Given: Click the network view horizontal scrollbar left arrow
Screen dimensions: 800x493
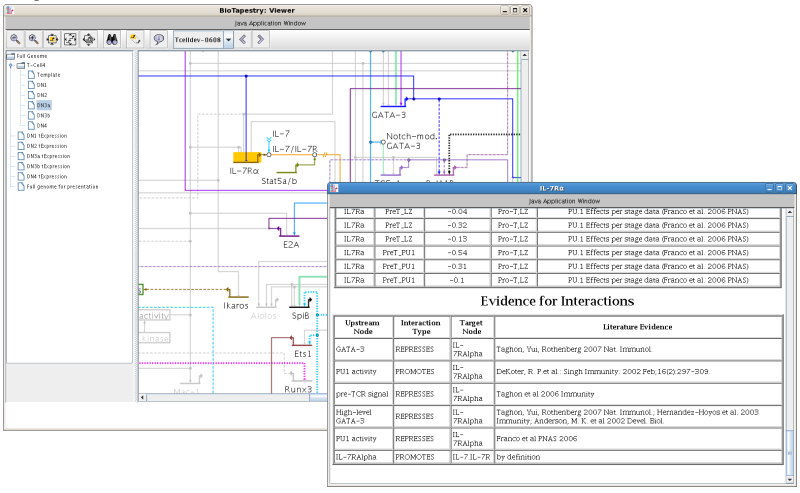Looking at the screenshot, I should pyautogui.click(x=143, y=397).
